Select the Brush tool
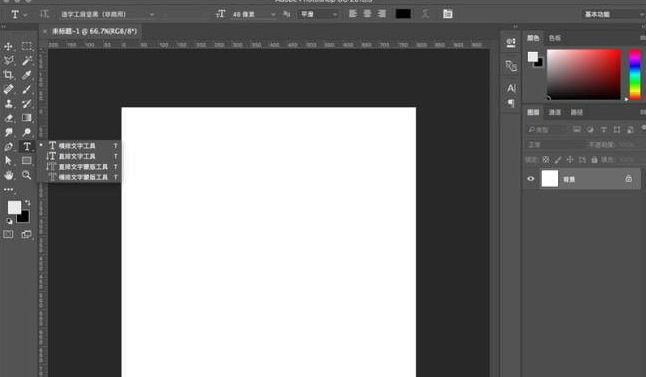The width and height of the screenshot is (646, 377). [27, 89]
